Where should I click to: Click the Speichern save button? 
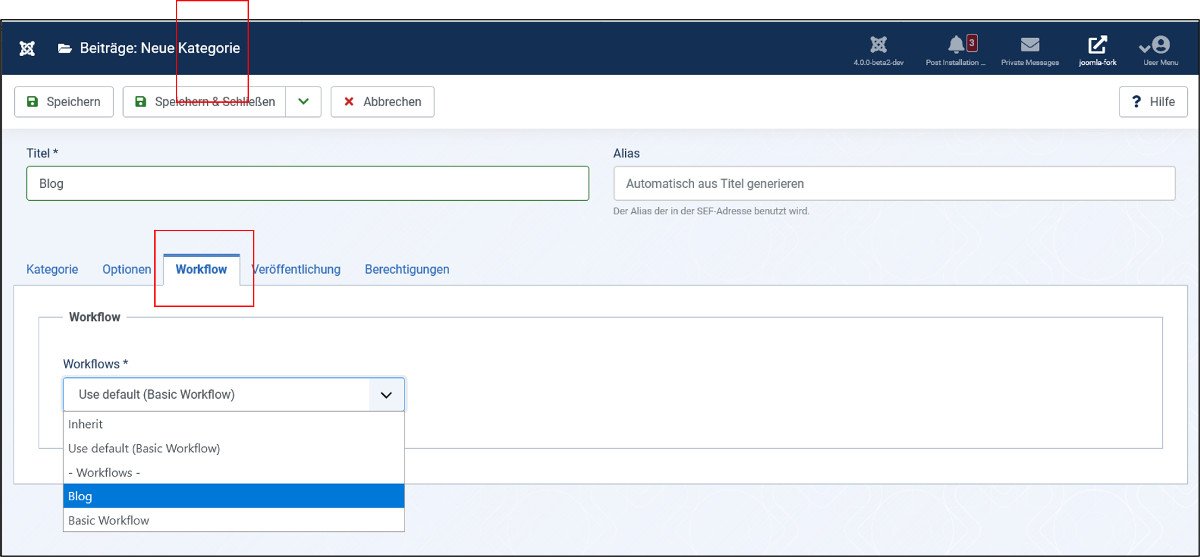tap(64, 101)
